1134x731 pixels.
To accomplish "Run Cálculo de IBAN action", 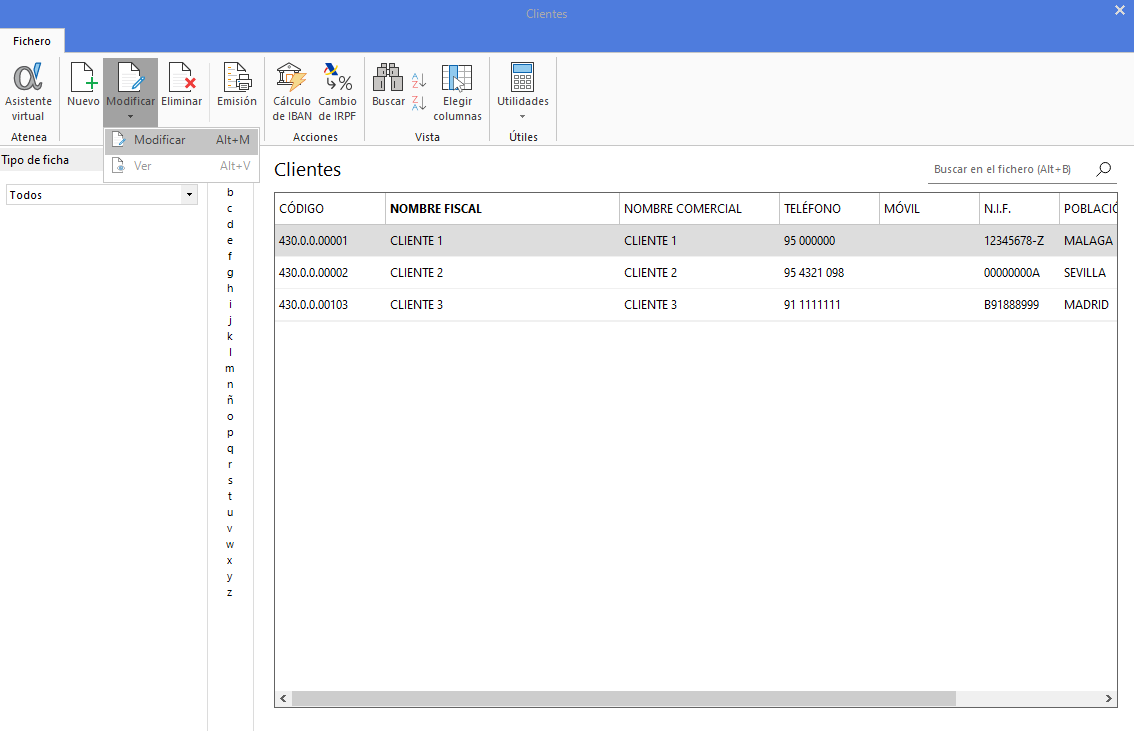I will tap(291, 92).
